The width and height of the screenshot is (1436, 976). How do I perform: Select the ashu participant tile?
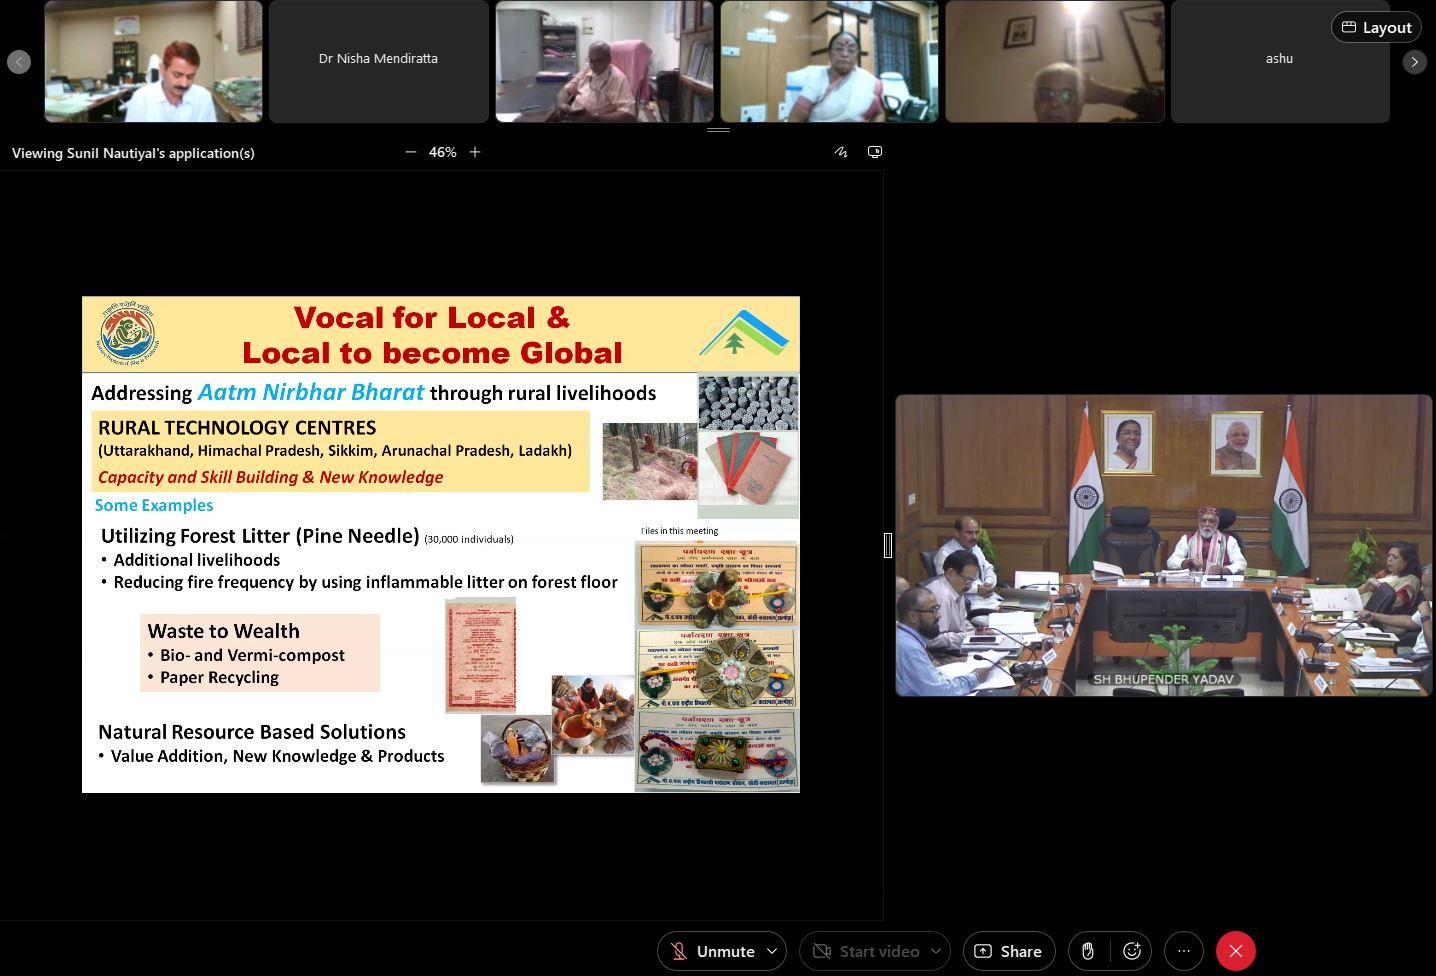[1280, 60]
